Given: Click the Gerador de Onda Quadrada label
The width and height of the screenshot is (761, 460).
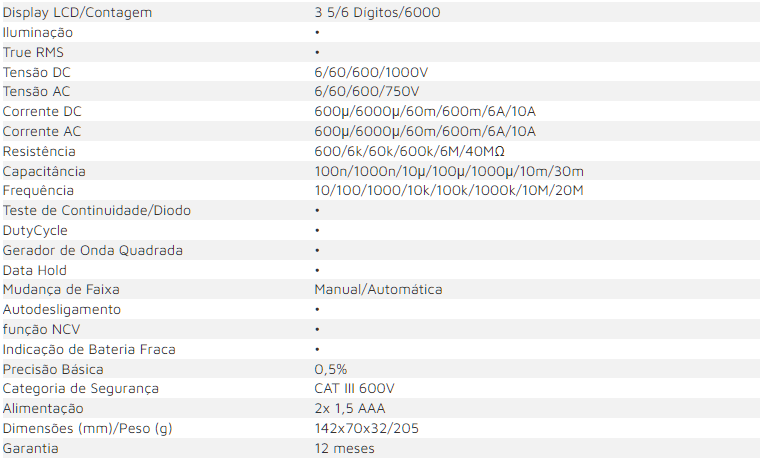Looking at the screenshot, I should pyautogui.click(x=93, y=250).
